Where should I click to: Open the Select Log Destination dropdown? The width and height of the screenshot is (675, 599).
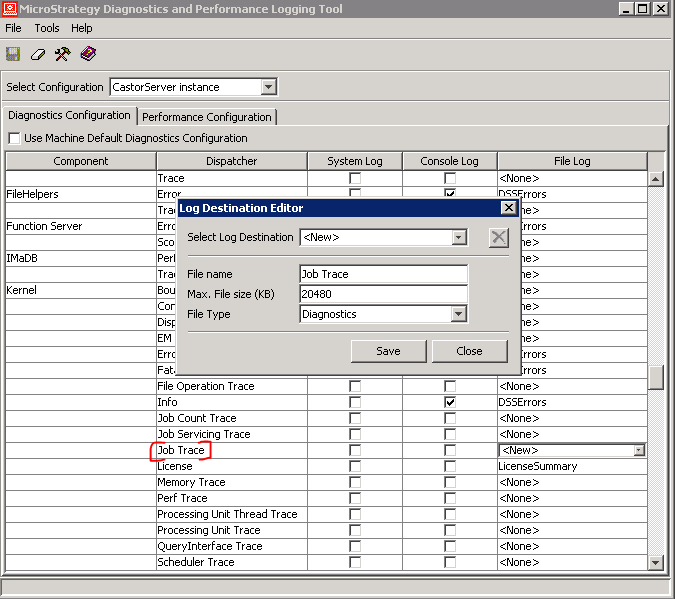pos(459,237)
